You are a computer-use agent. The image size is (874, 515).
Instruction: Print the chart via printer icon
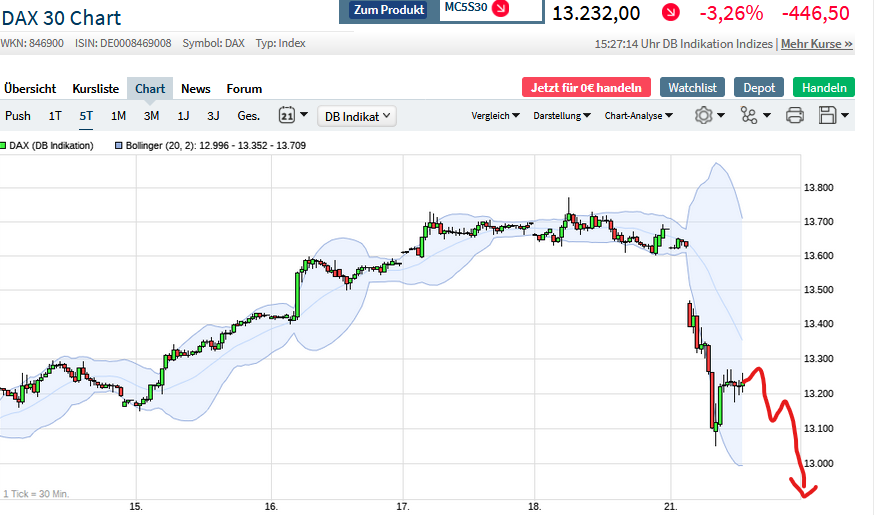tap(794, 115)
